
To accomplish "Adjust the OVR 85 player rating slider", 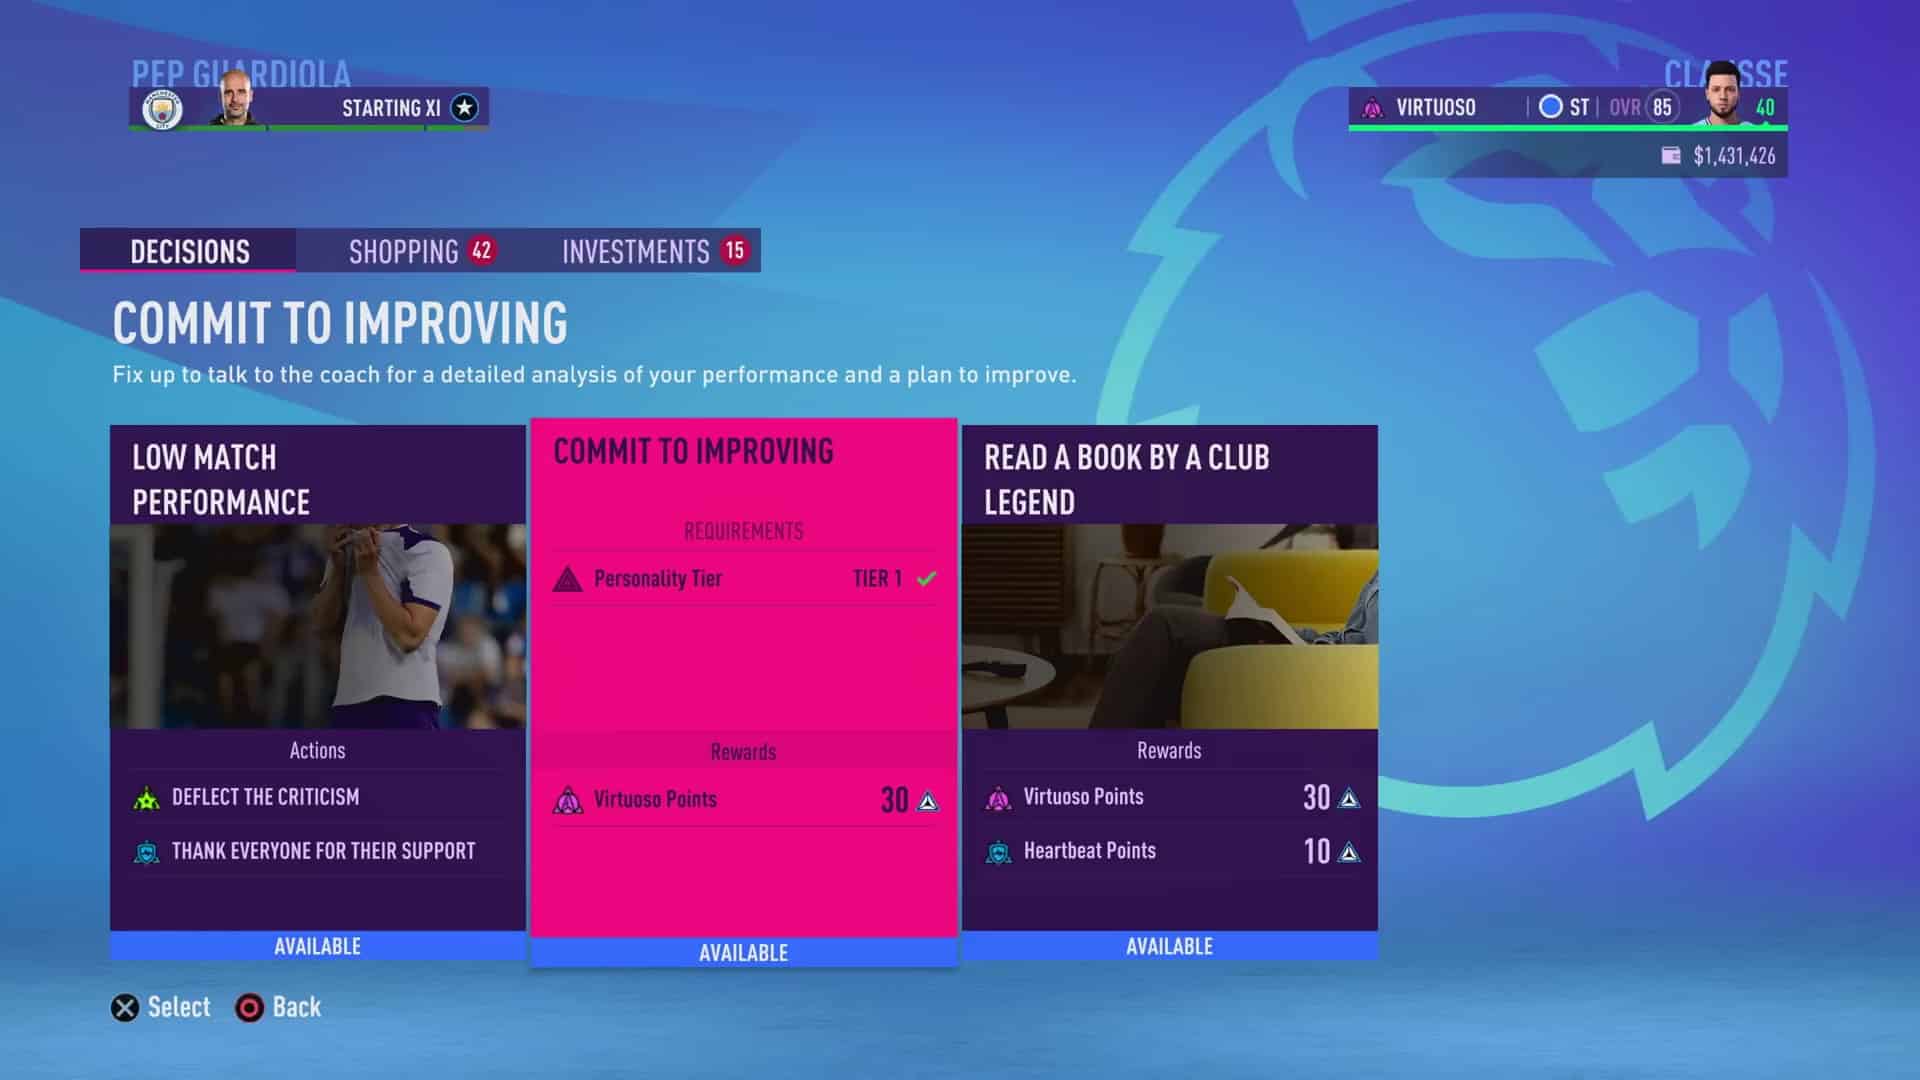I will pyautogui.click(x=1663, y=107).
